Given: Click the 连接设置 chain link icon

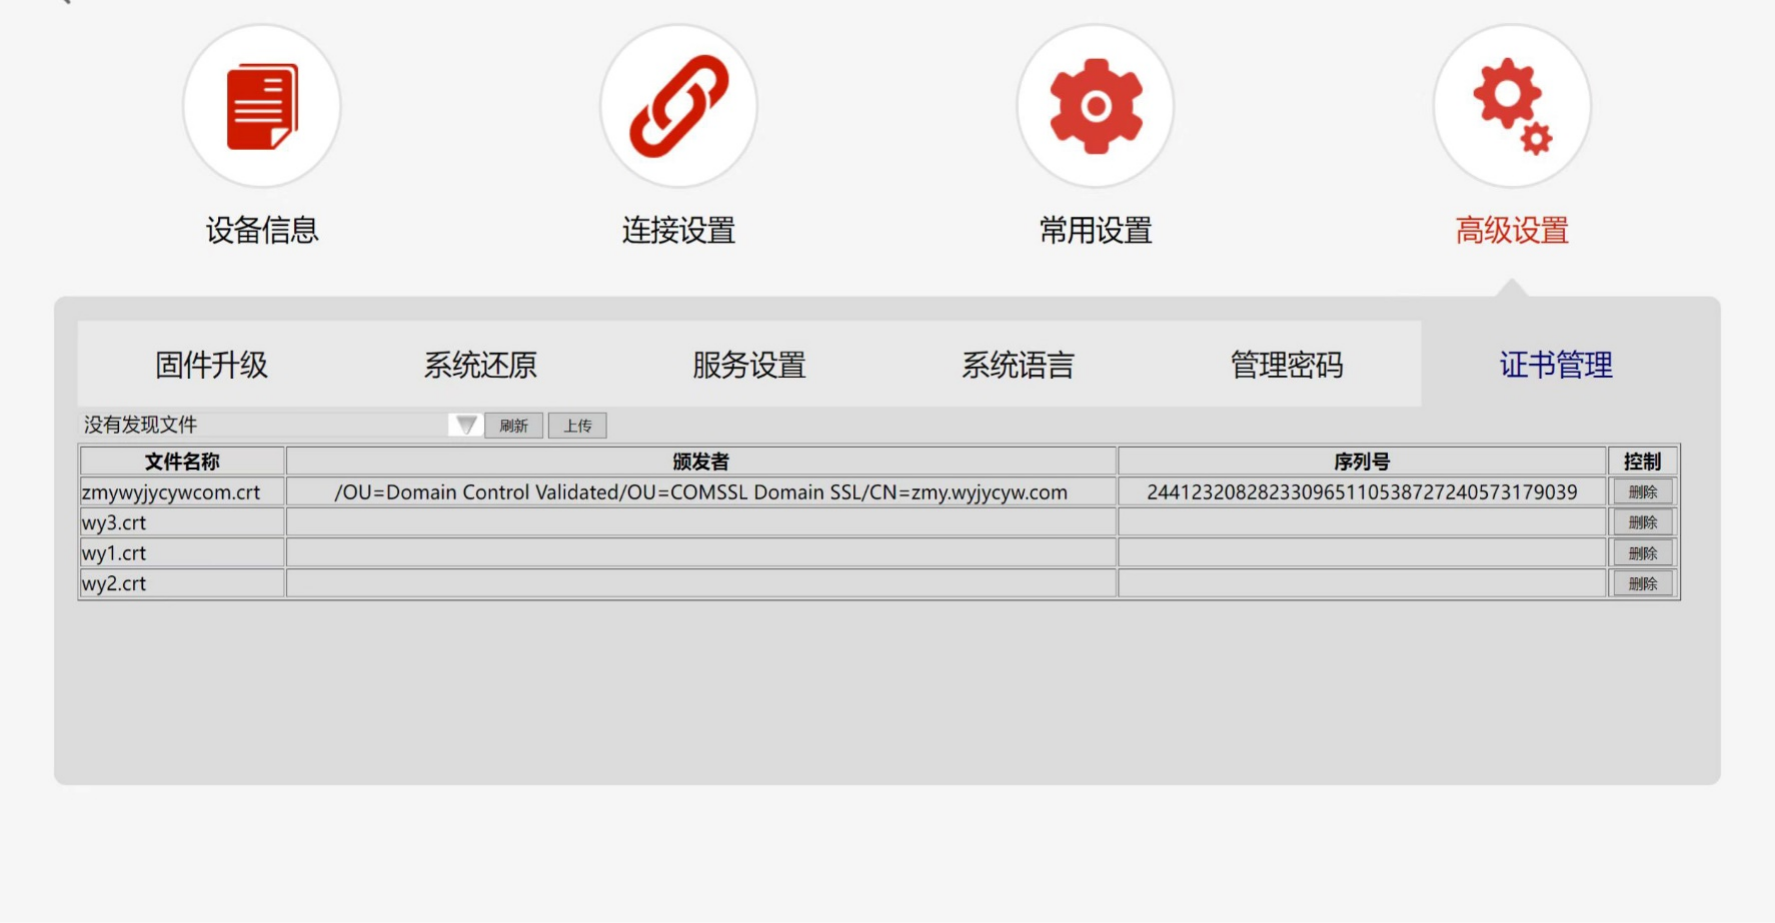Looking at the screenshot, I should 678,106.
